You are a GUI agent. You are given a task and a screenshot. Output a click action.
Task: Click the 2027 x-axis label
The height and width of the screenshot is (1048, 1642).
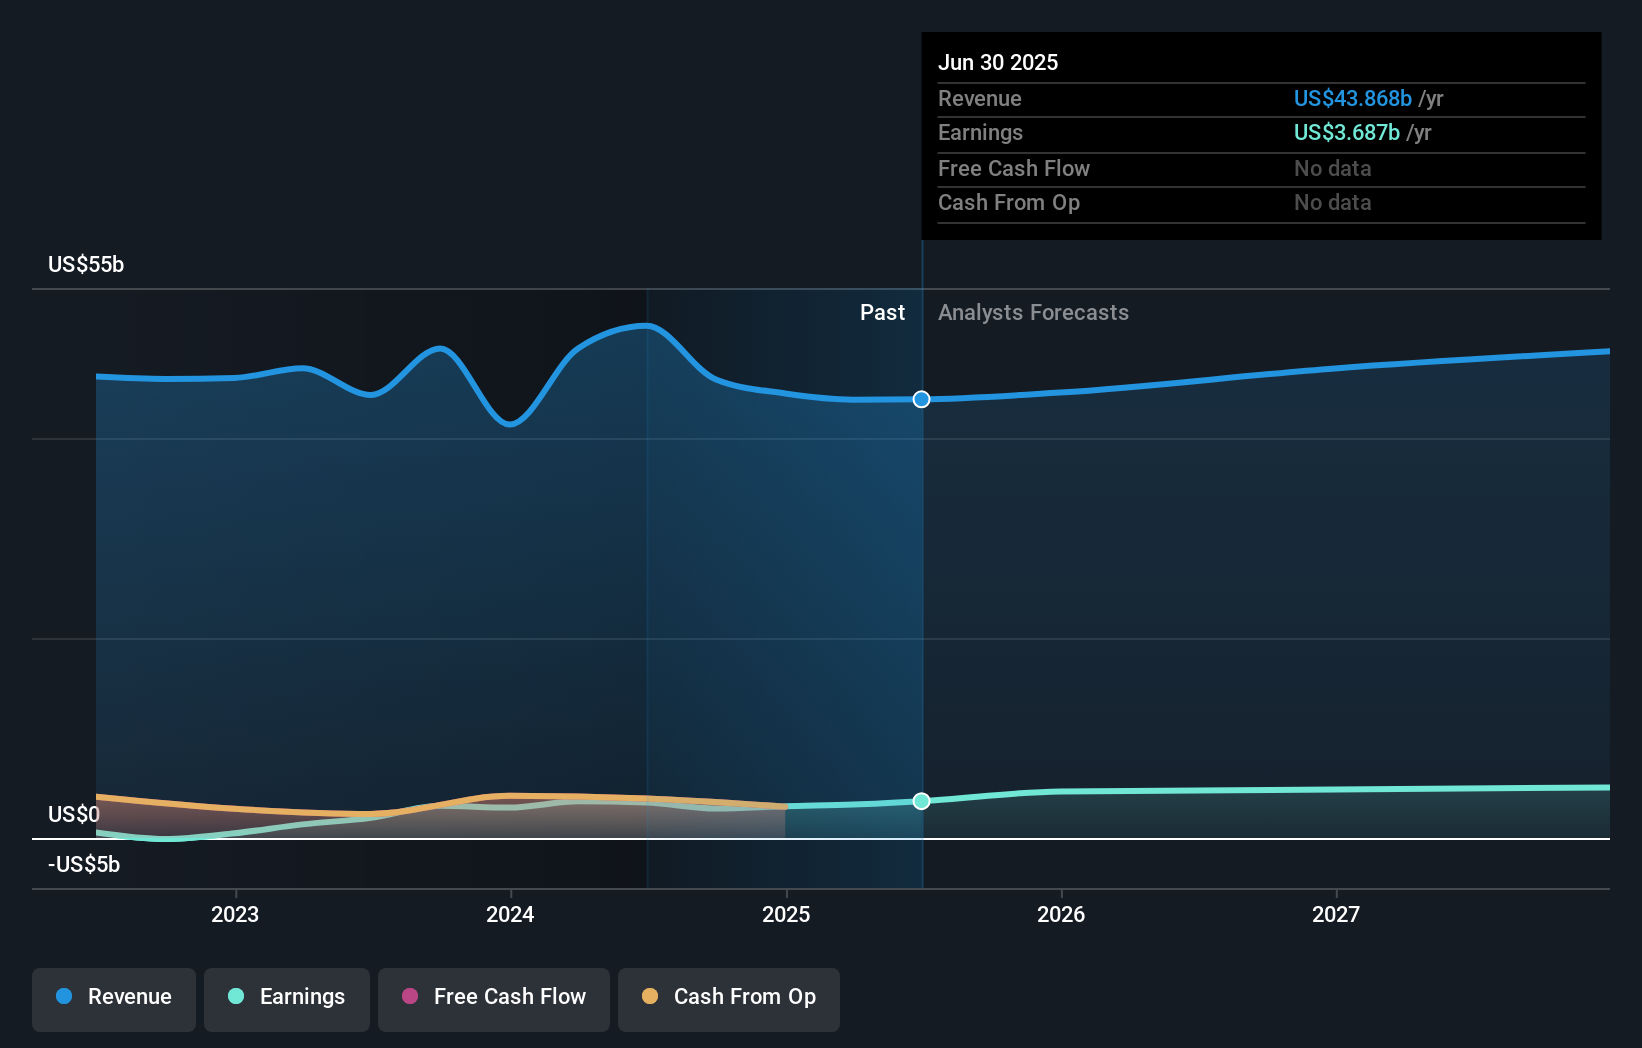tap(1336, 914)
